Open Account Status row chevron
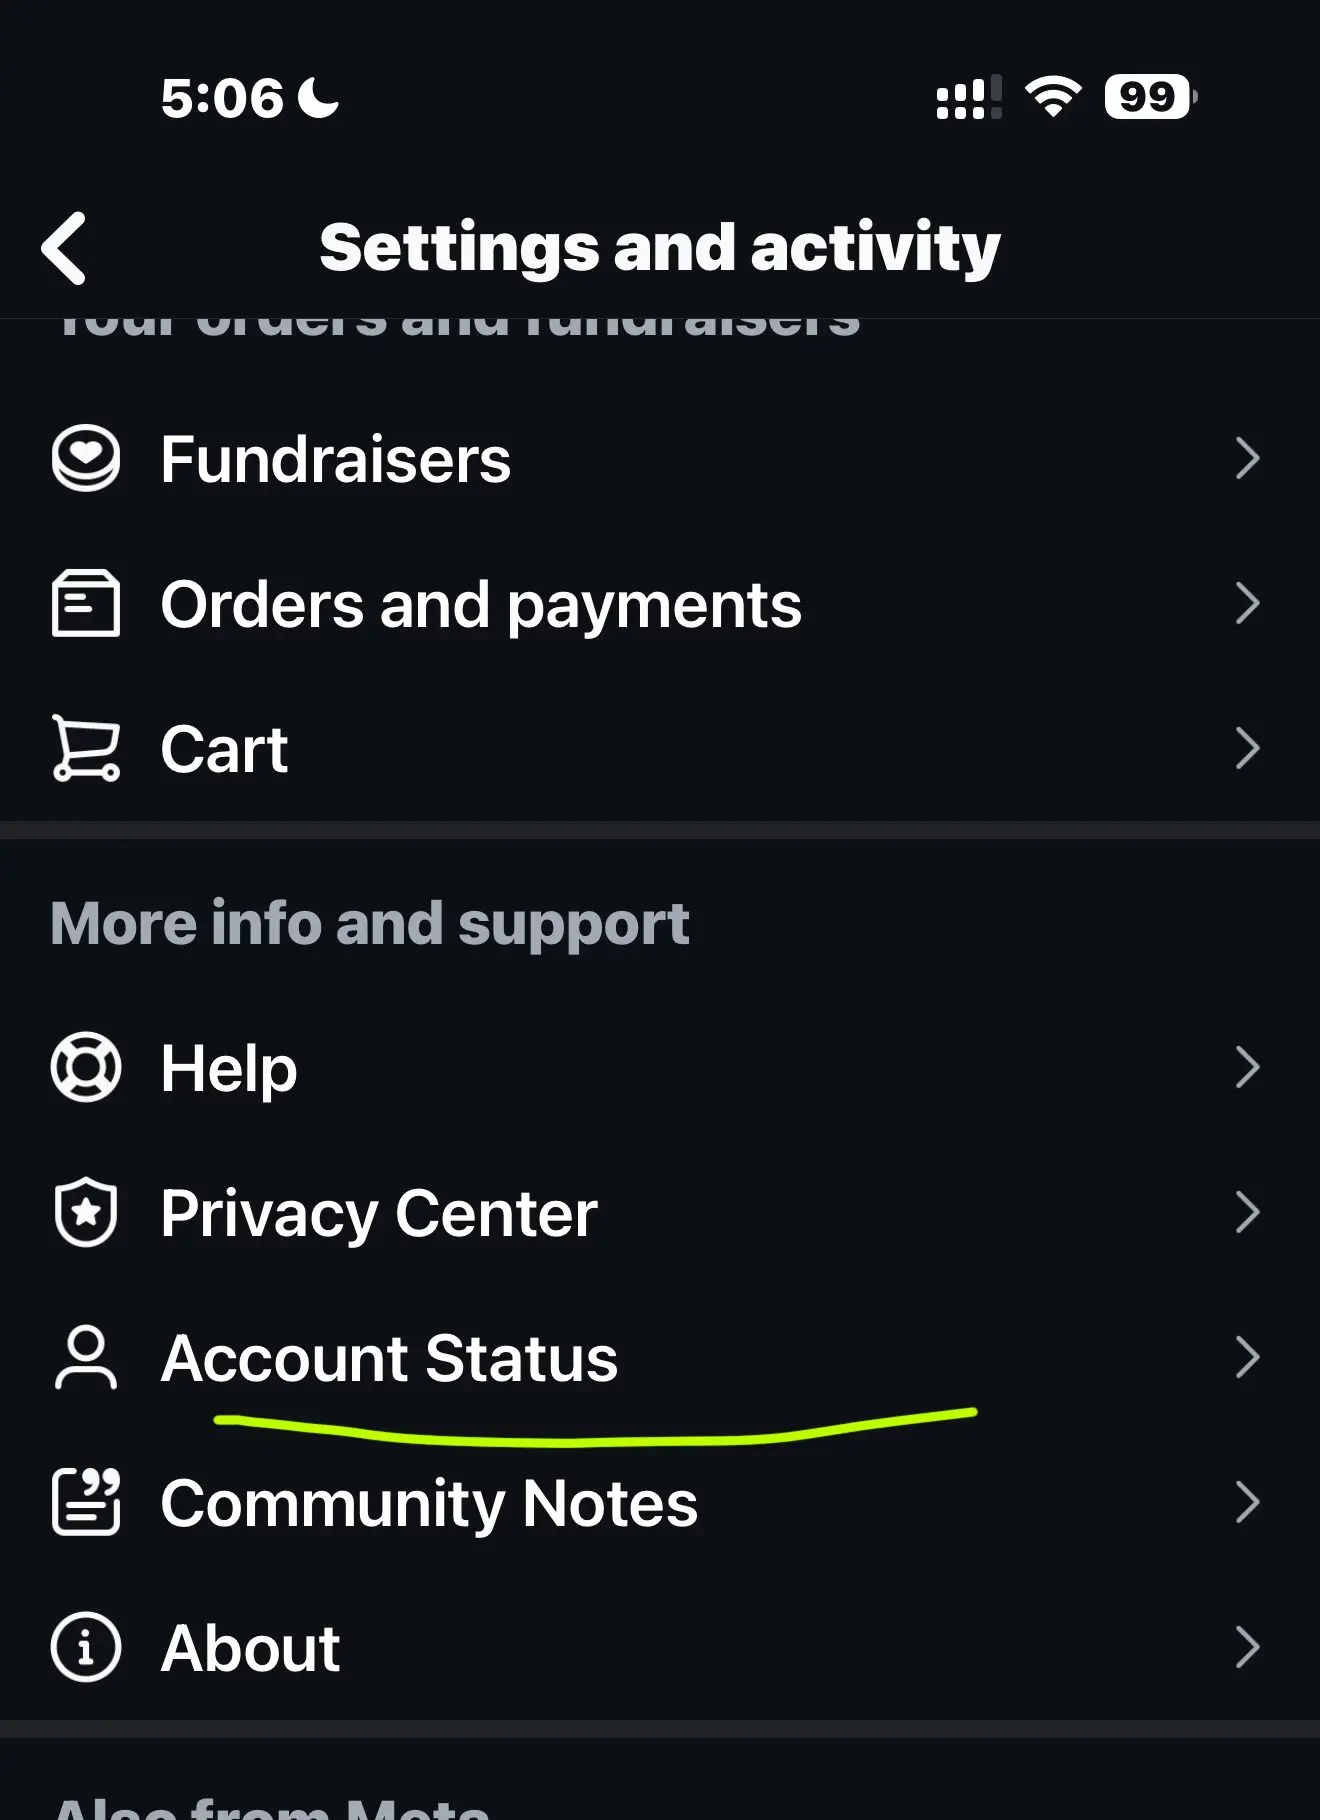Screen dimensions: 1320x1820 [1247, 1357]
